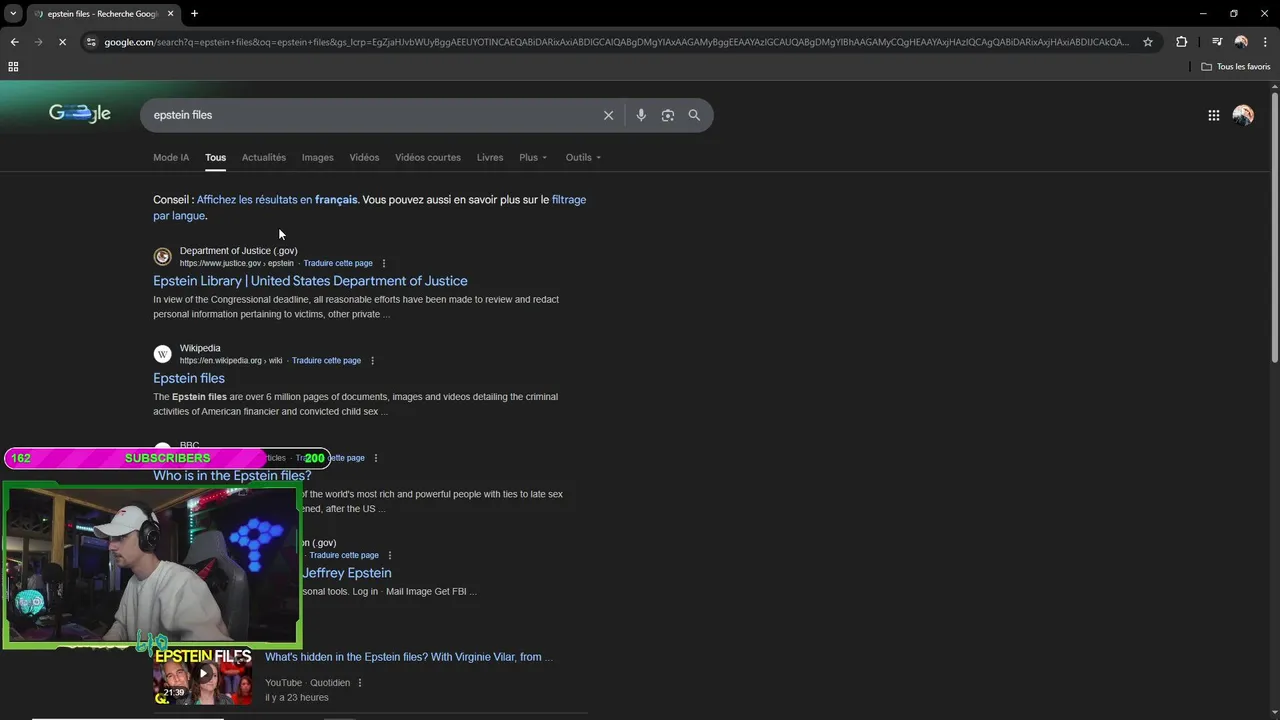Screen dimensions: 1280x720
Task: Expand the Plus dropdown
Action: [533, 157]
